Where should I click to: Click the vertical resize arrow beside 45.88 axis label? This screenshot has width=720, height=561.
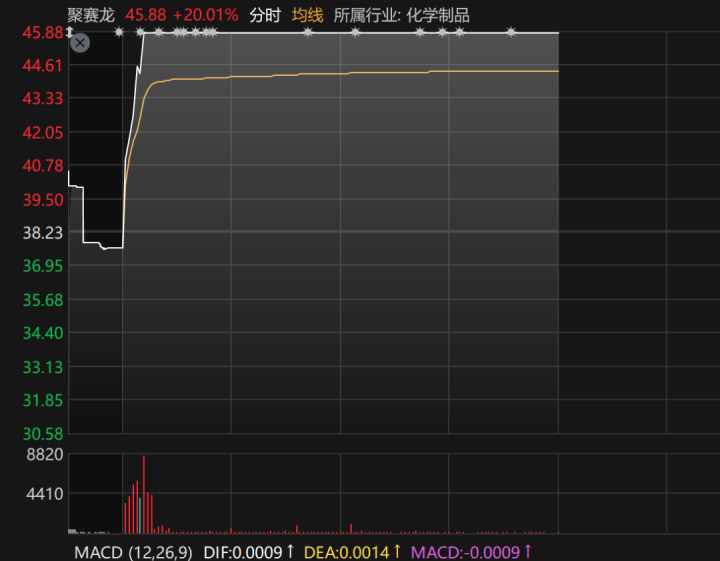69,33
